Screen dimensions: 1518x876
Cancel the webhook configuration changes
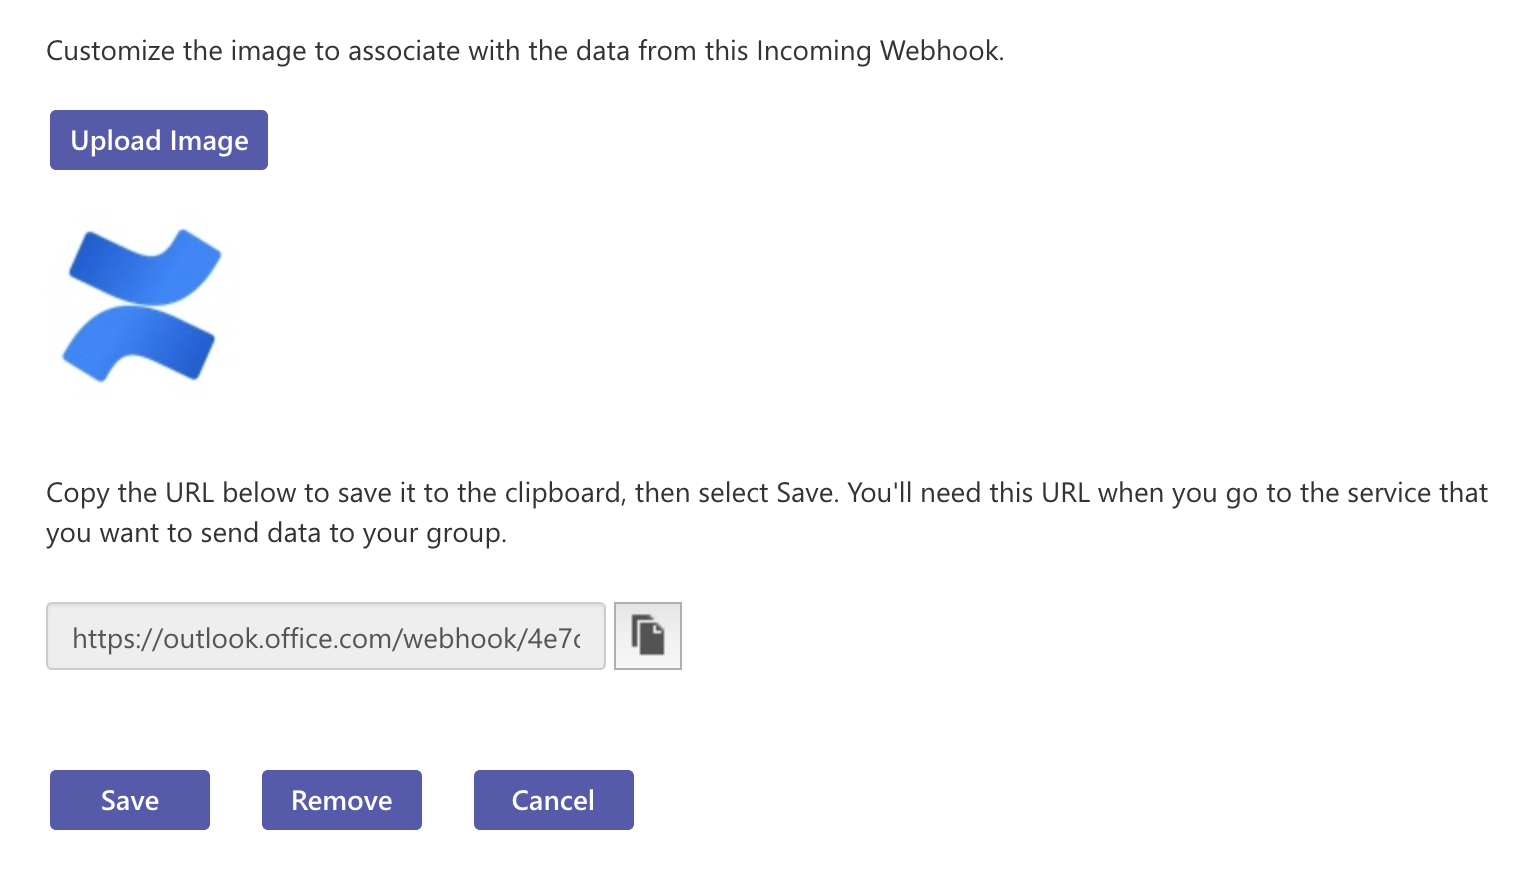pos(553,799)
